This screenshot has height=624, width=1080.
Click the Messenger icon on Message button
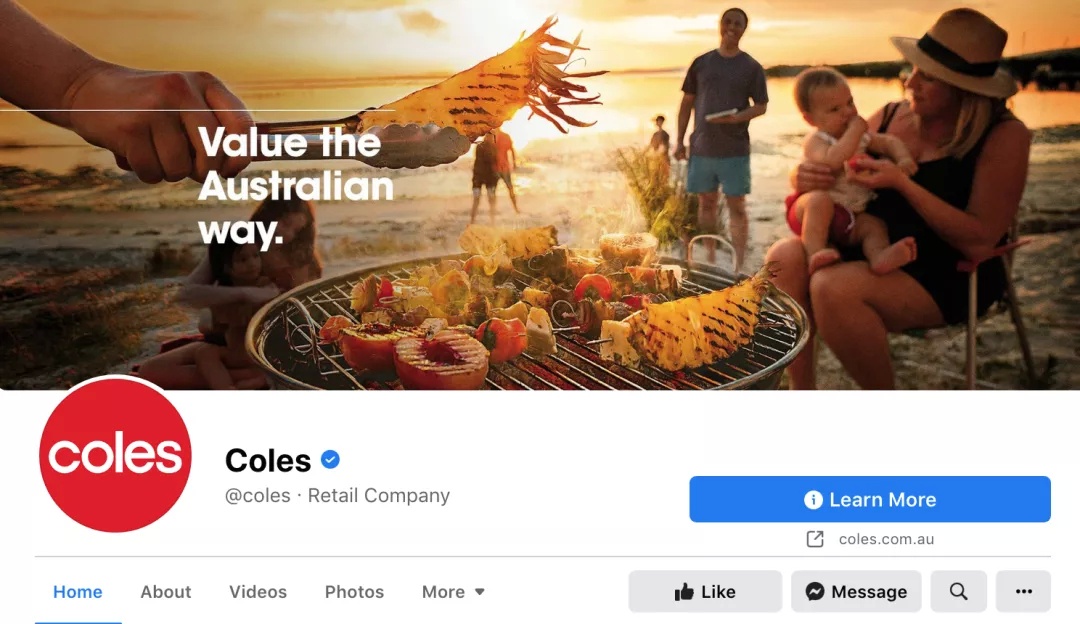click(815, 592)
